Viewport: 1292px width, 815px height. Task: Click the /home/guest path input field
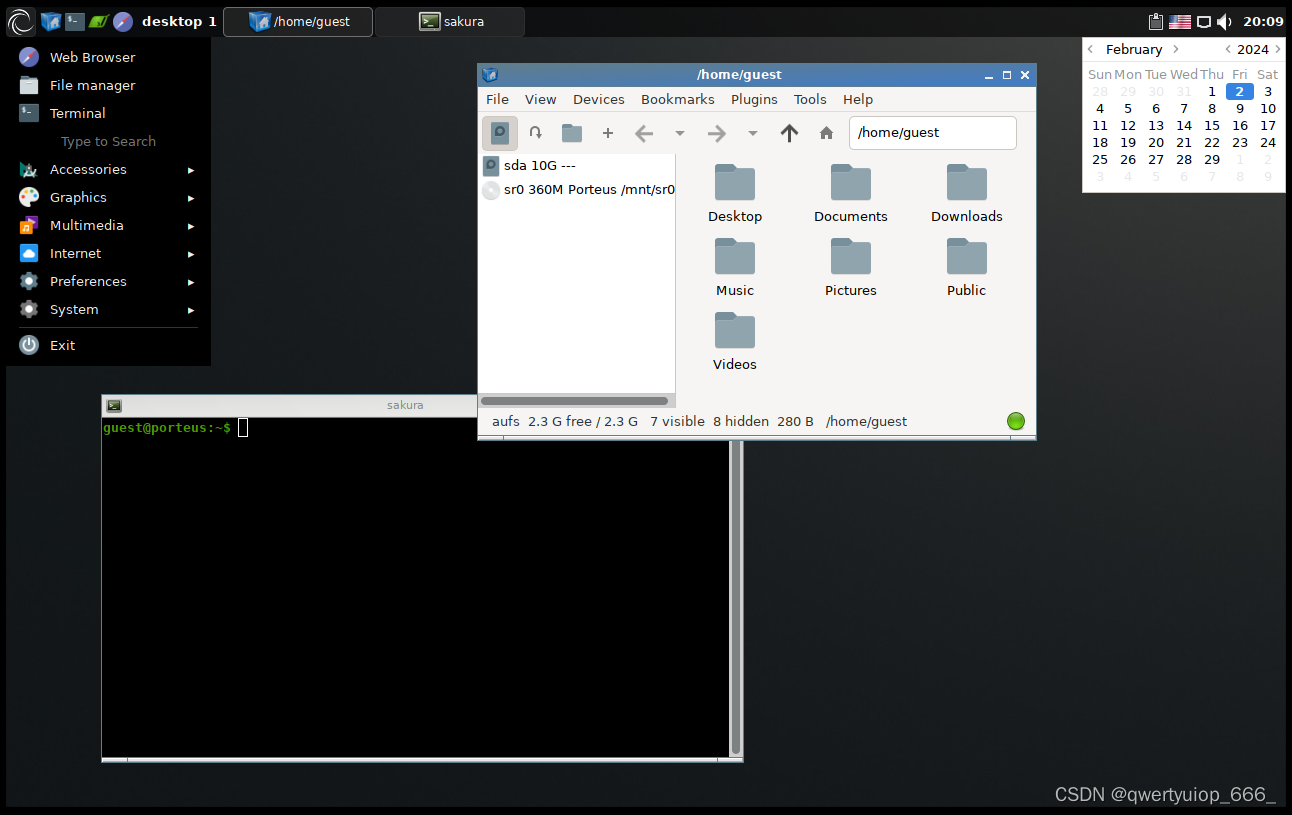932,132
